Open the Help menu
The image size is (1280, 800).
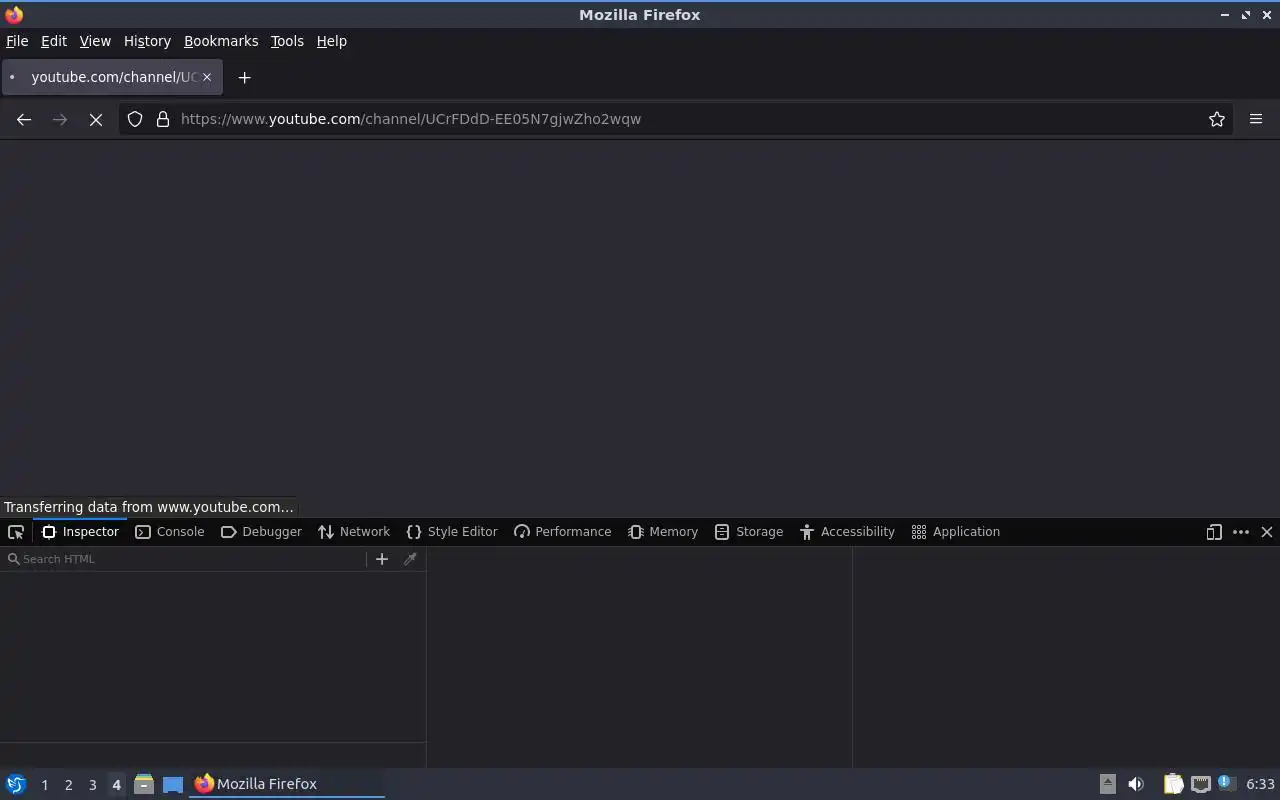point(332,41)
